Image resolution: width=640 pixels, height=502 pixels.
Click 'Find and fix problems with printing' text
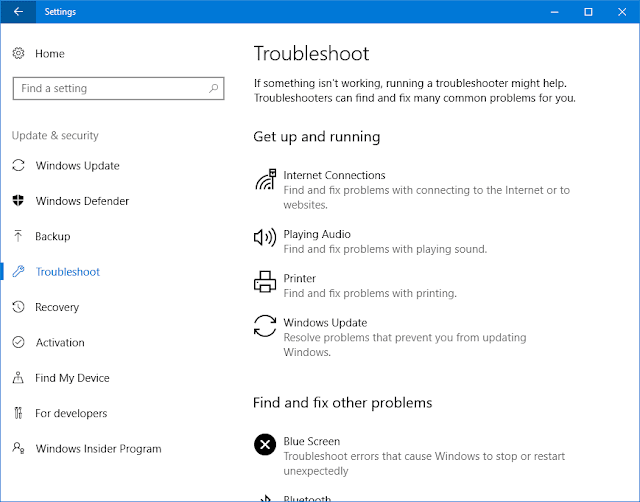(370, 293)
